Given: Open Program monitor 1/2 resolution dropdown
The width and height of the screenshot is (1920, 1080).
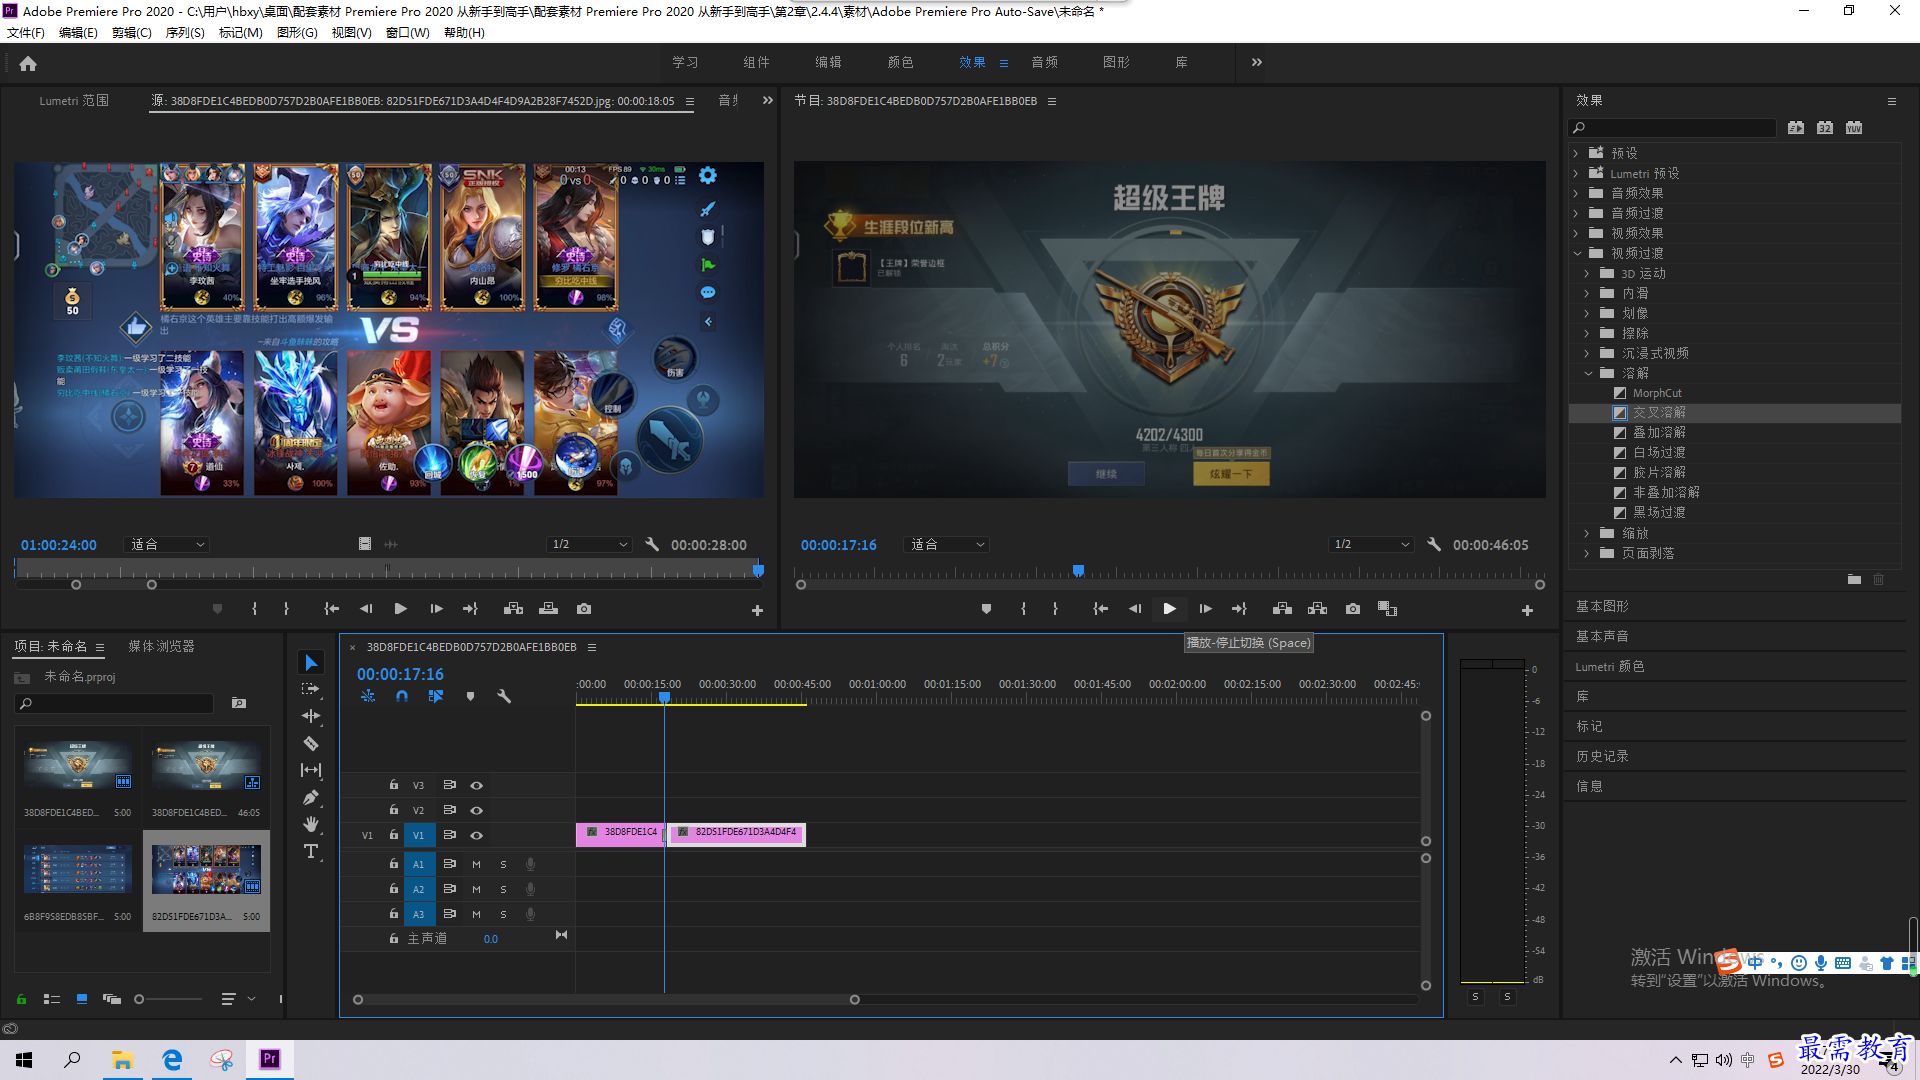Looking at the screenshot, I should tap(1371, 544).
